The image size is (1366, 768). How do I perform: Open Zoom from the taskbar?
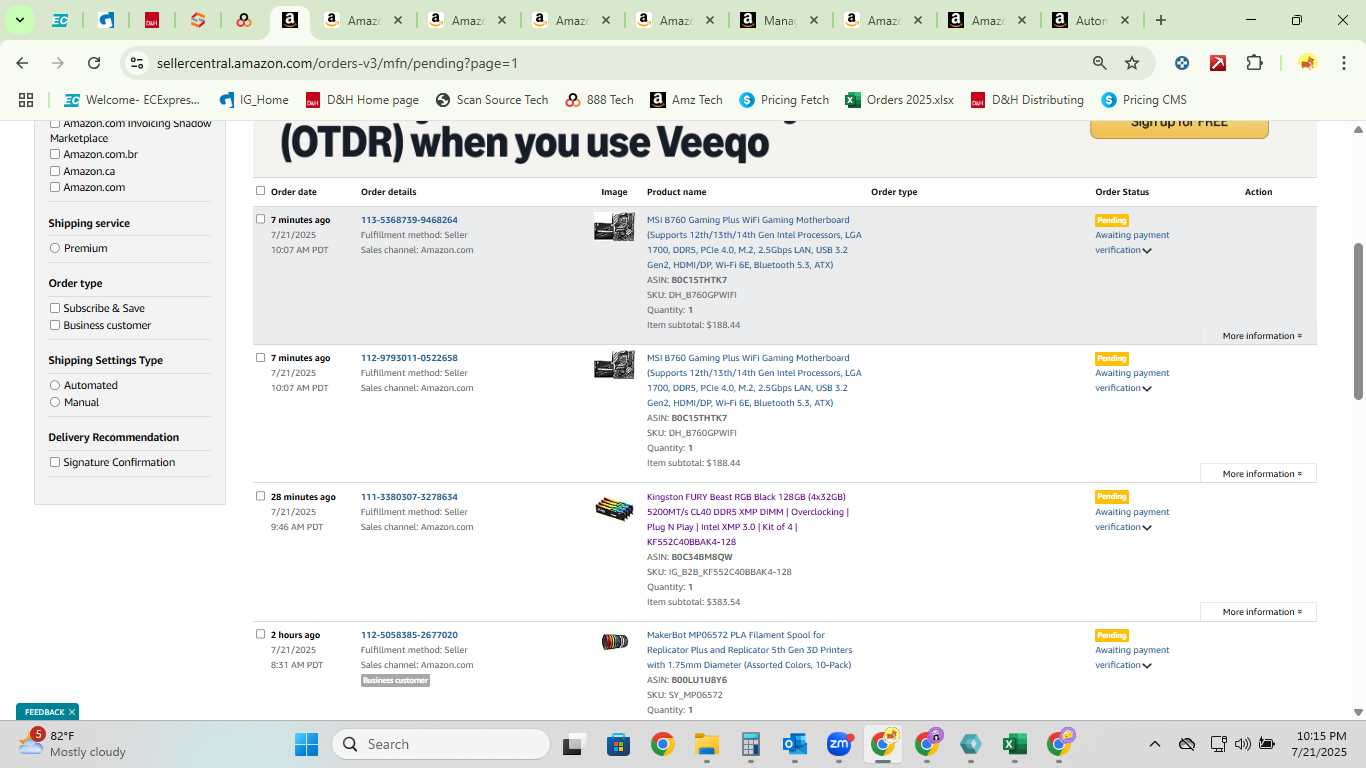(839, 744)
